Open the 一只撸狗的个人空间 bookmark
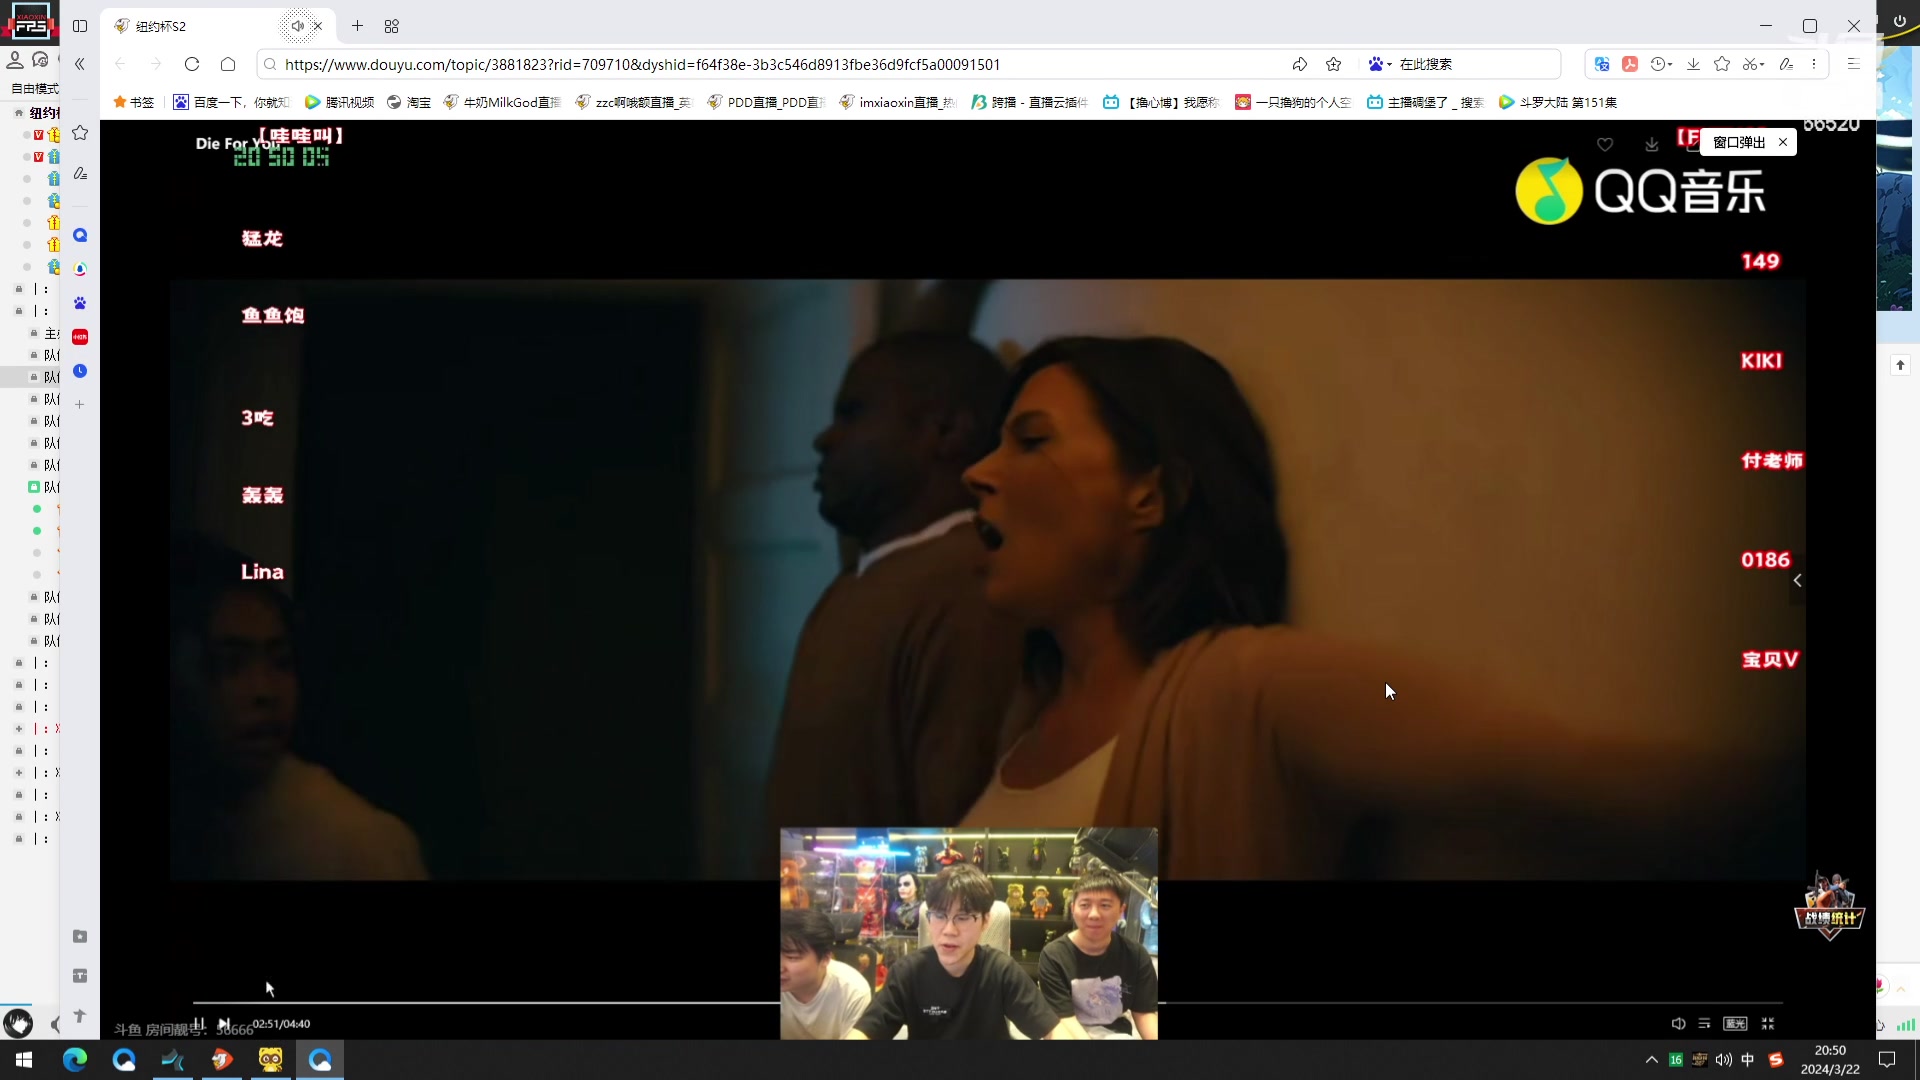The height and width of the screenshot is (1080, 1920). click(x=1293, y=102)
